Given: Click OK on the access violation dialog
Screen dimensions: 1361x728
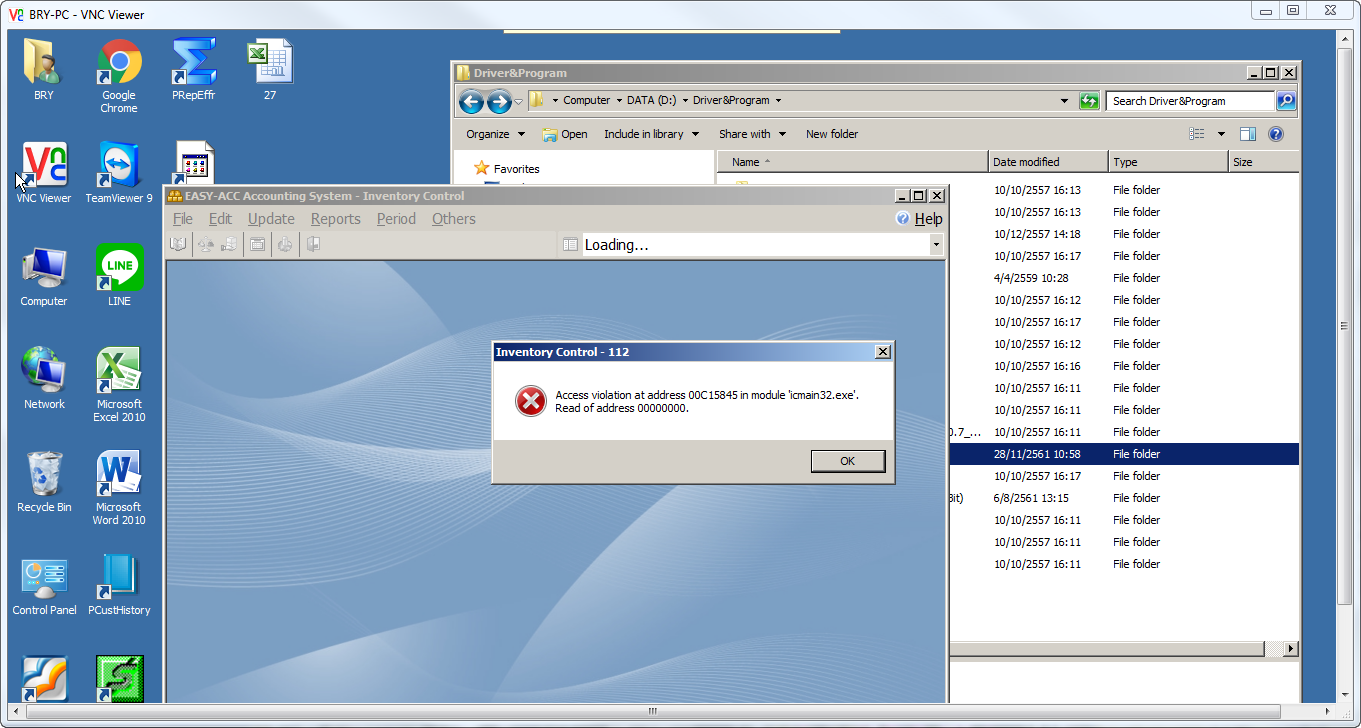Looking at the screenshot, I should click(847, 461).
